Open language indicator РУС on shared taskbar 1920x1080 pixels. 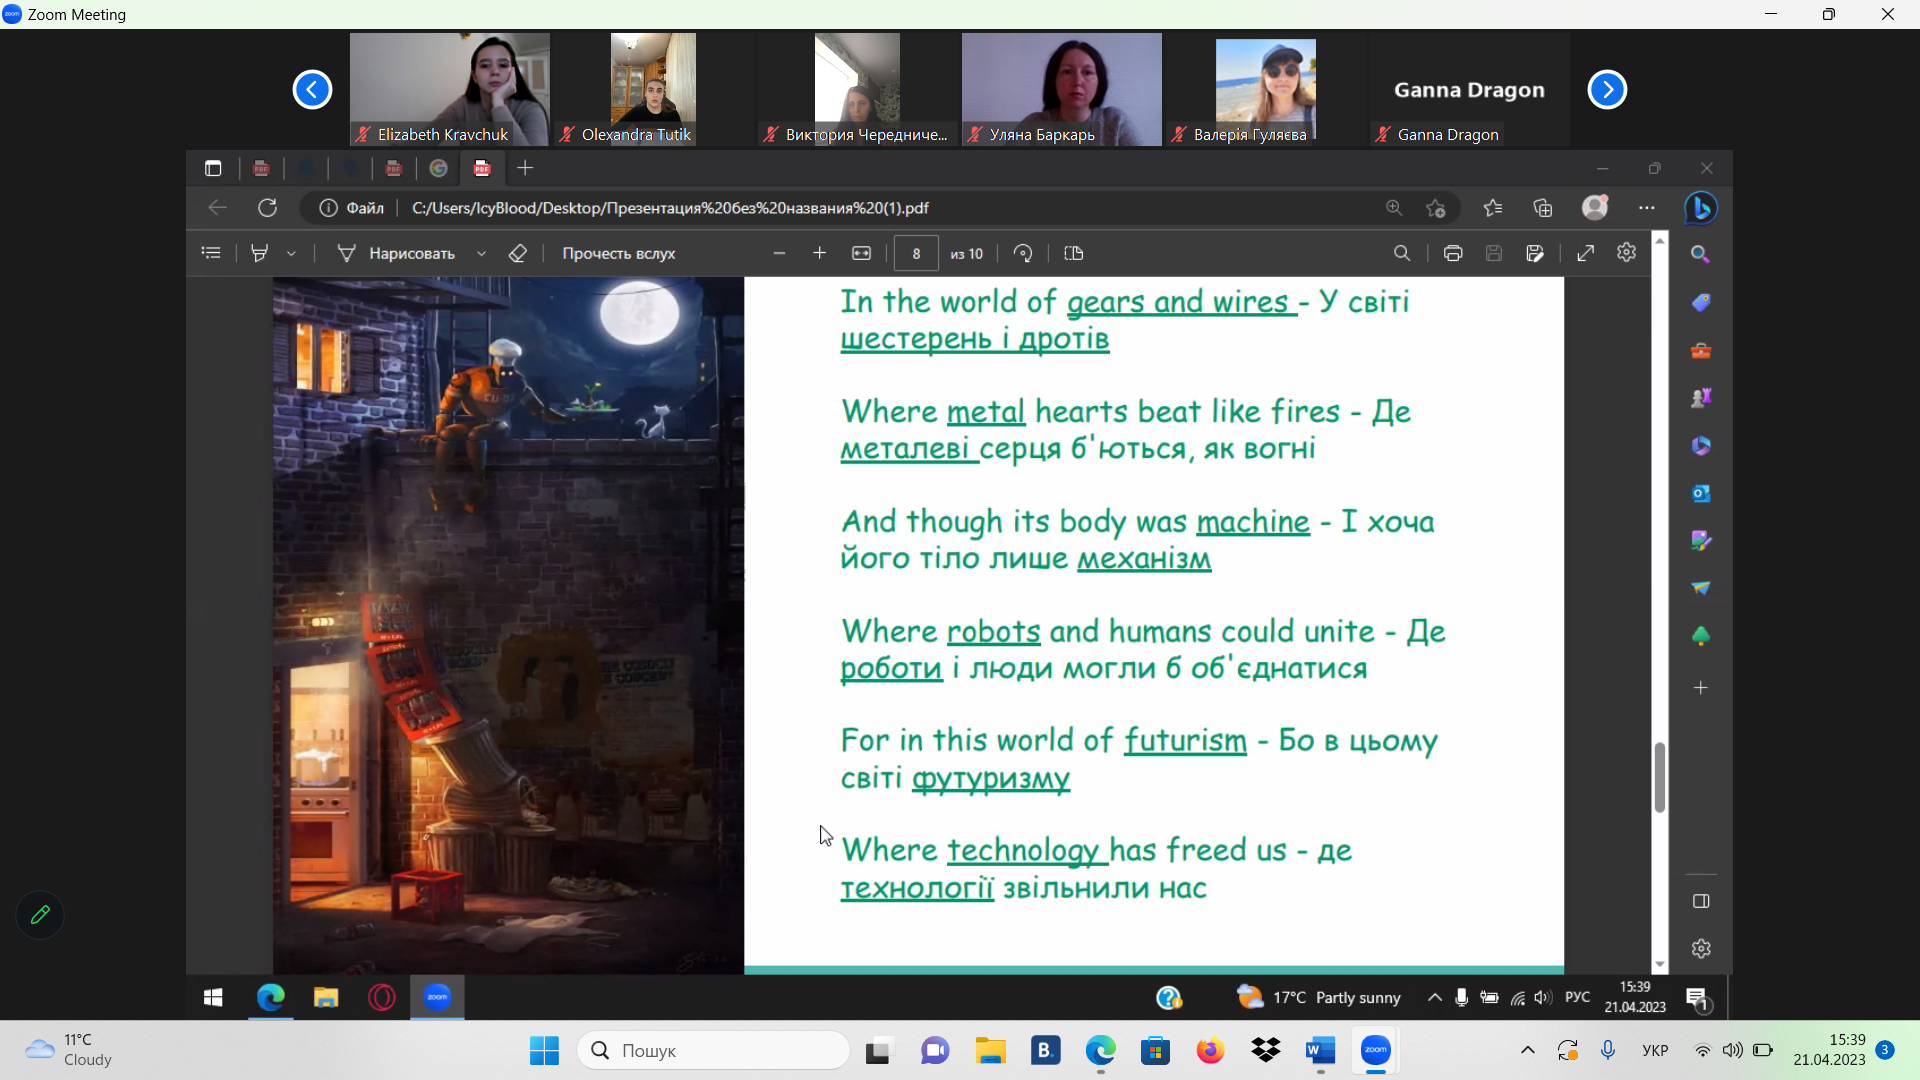click(1577, 997)
